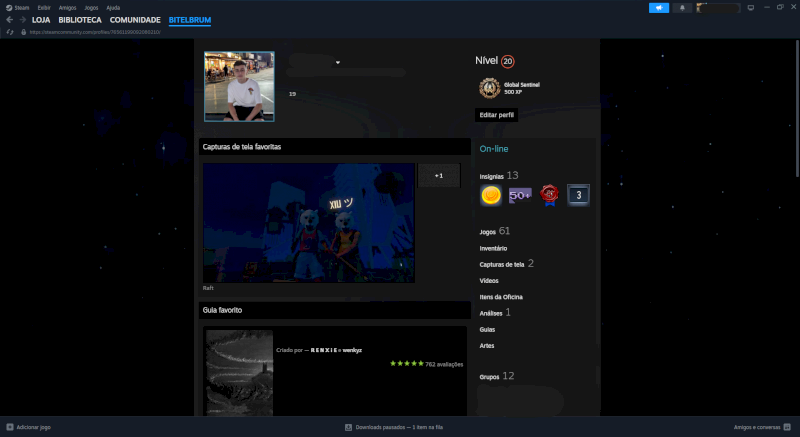
Task: Click the browser back arrow
Action: pos(9,20)
